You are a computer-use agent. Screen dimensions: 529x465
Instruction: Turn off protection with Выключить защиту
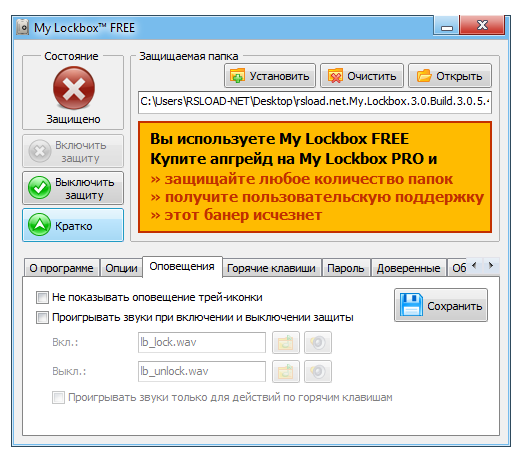tap(73, 188)
